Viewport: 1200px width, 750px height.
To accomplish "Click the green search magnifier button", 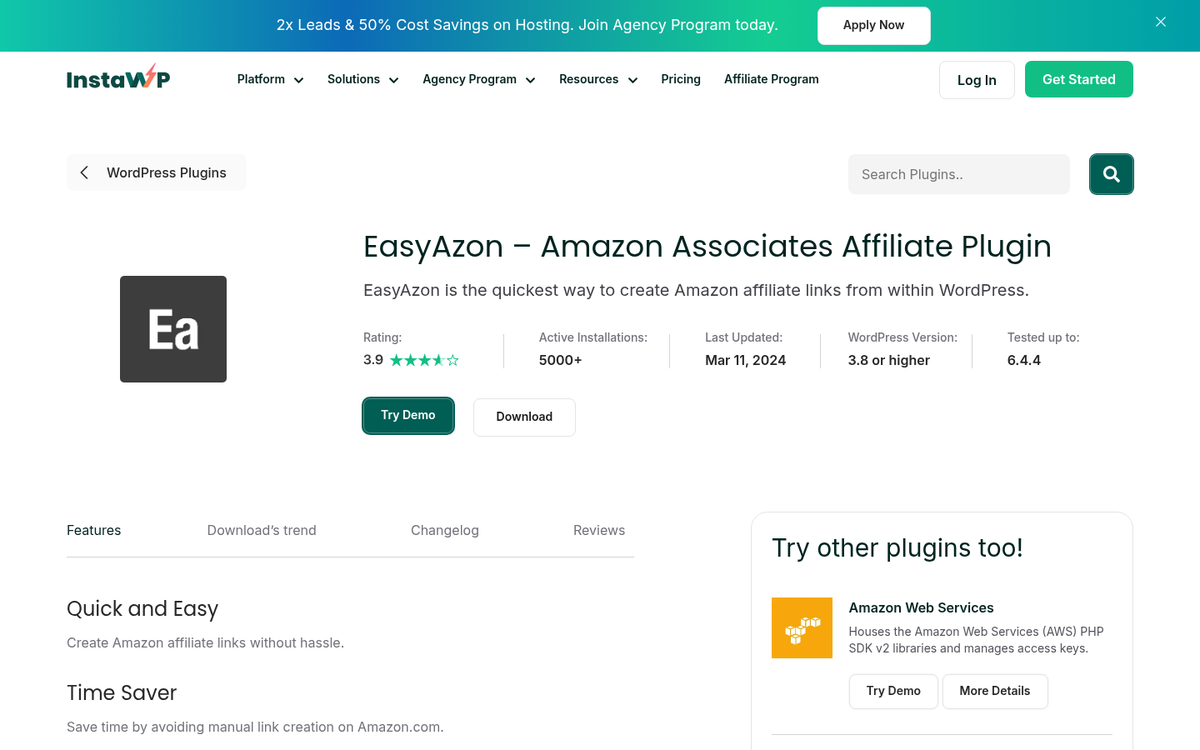I will click(1111, 173).
